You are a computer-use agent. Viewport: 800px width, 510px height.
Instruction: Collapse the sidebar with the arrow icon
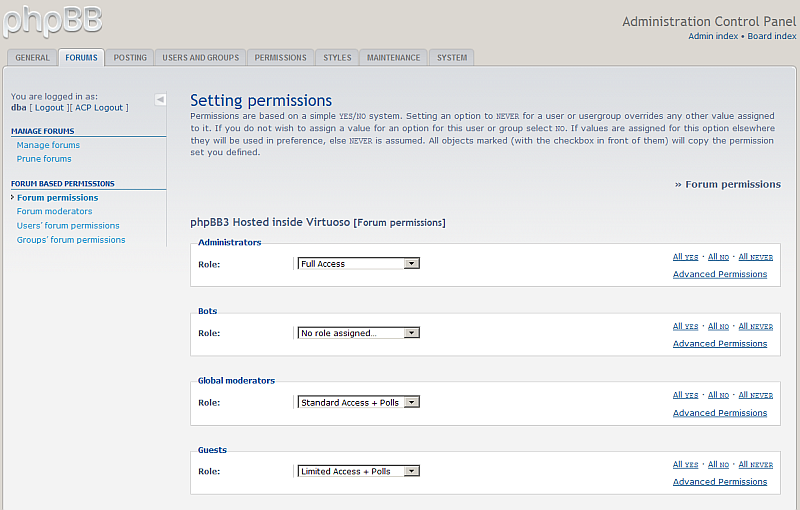point(160,99)
